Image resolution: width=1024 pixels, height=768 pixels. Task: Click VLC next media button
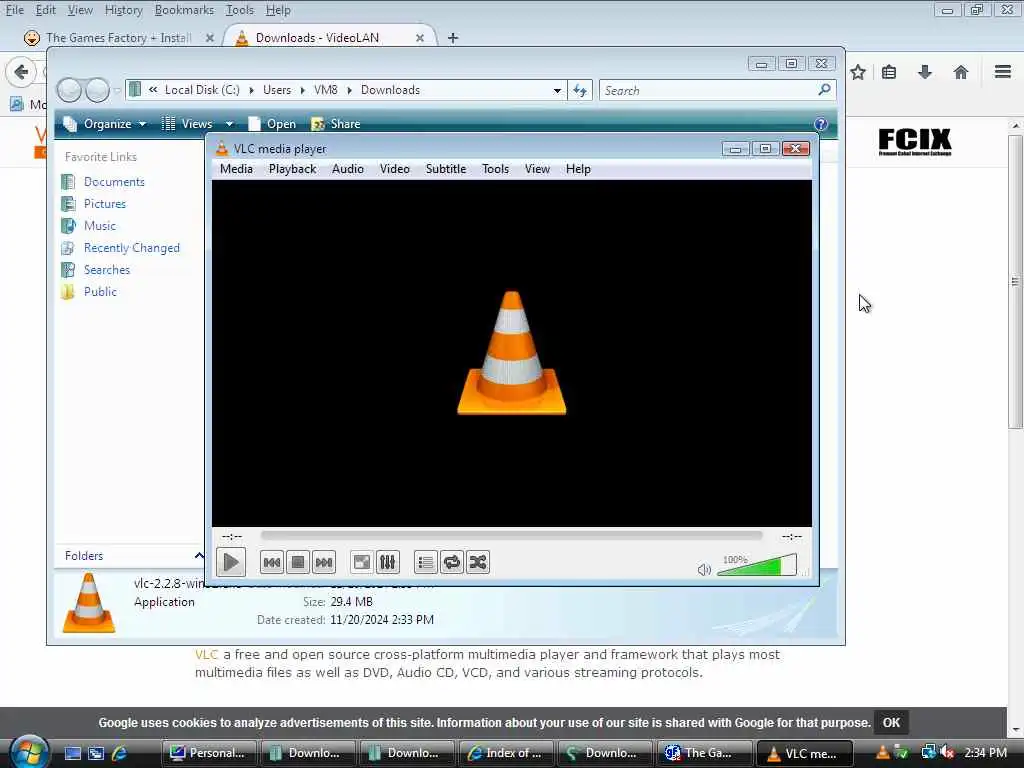coord(324,562)
